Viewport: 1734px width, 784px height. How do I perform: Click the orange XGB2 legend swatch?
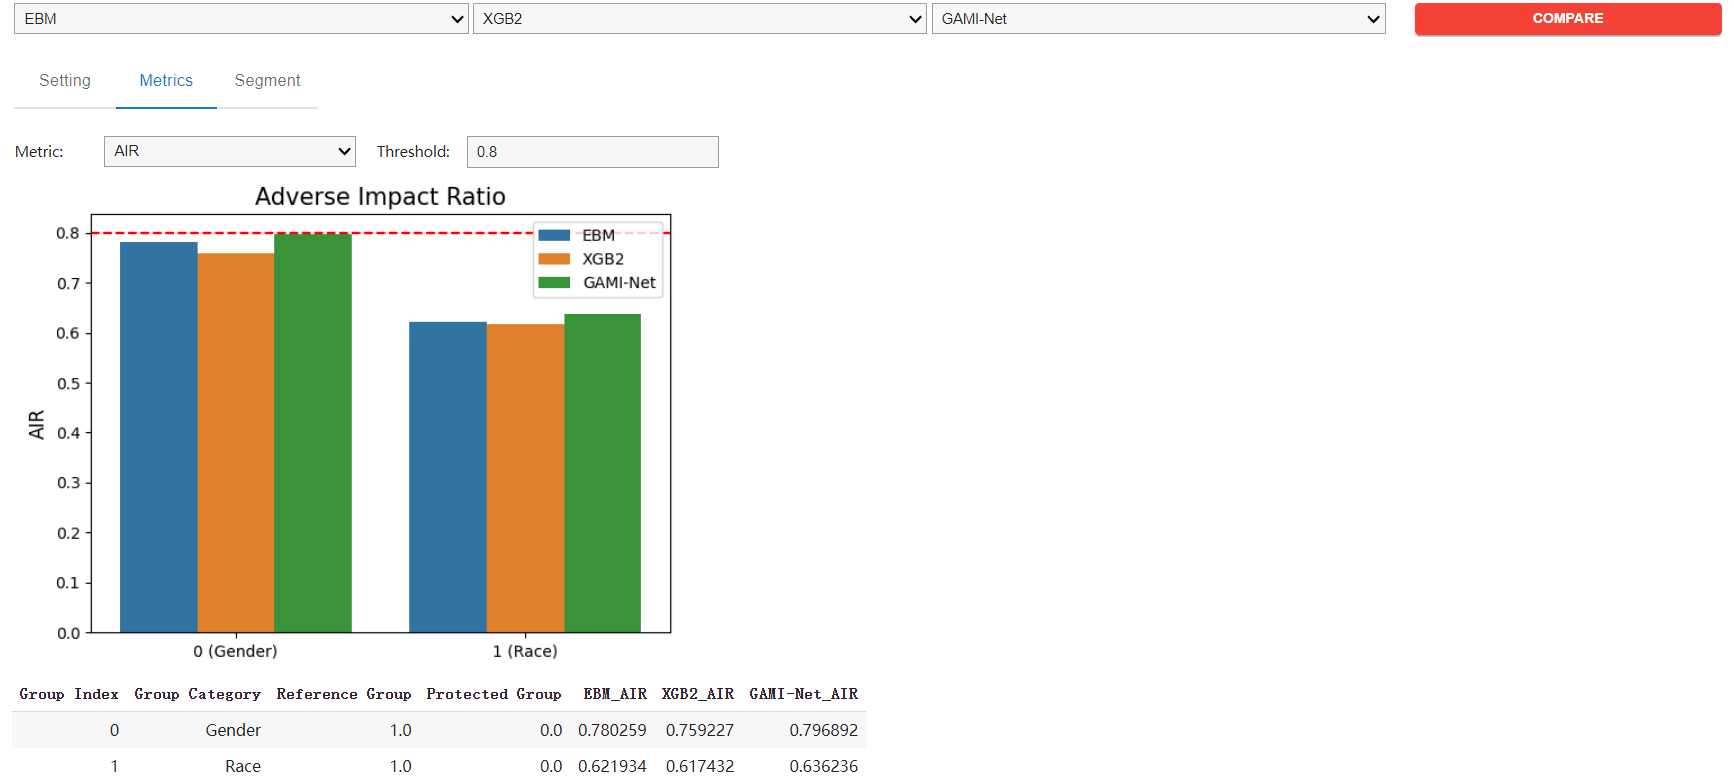(554, 259)
